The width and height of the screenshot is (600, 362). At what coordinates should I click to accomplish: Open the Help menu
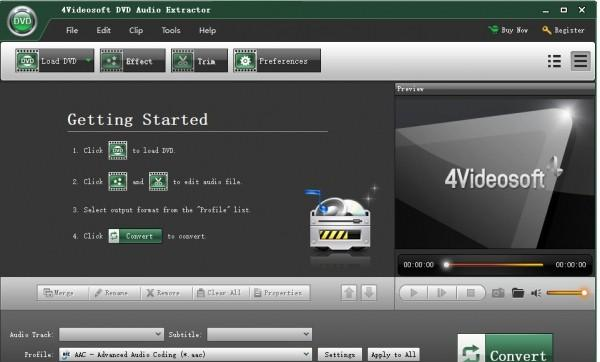pos(207,30)
